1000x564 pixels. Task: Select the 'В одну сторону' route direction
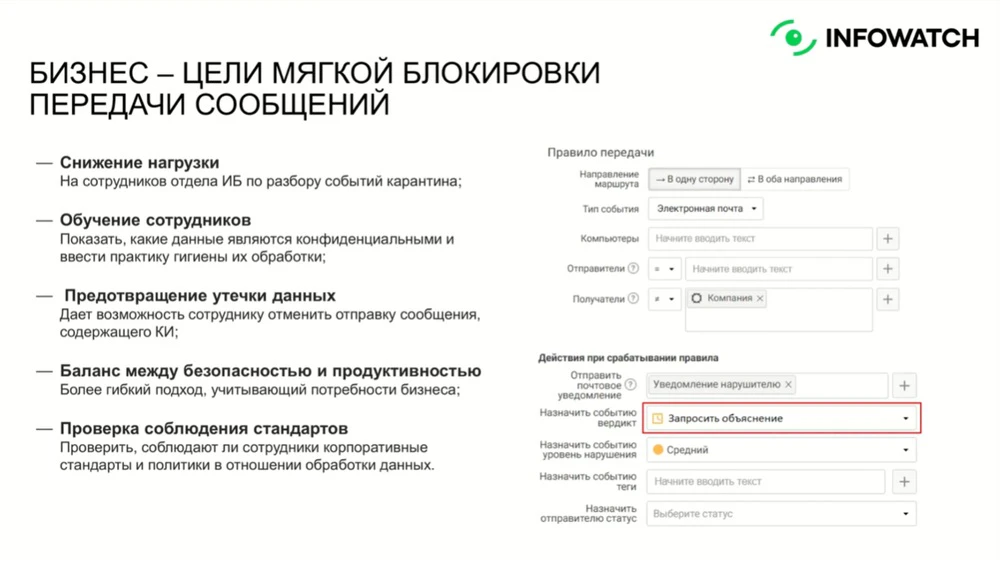click(695, 179)
